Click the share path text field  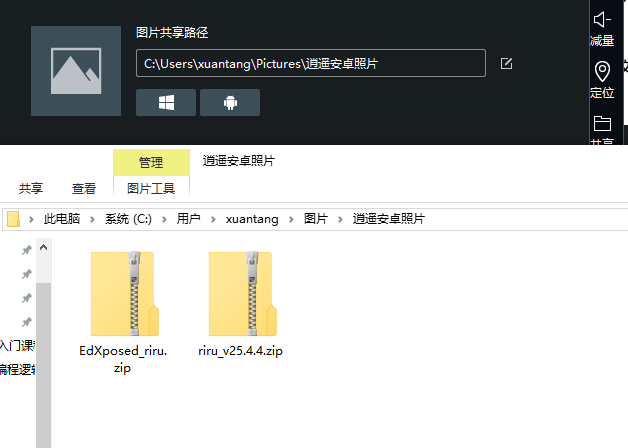pos(311,63)
